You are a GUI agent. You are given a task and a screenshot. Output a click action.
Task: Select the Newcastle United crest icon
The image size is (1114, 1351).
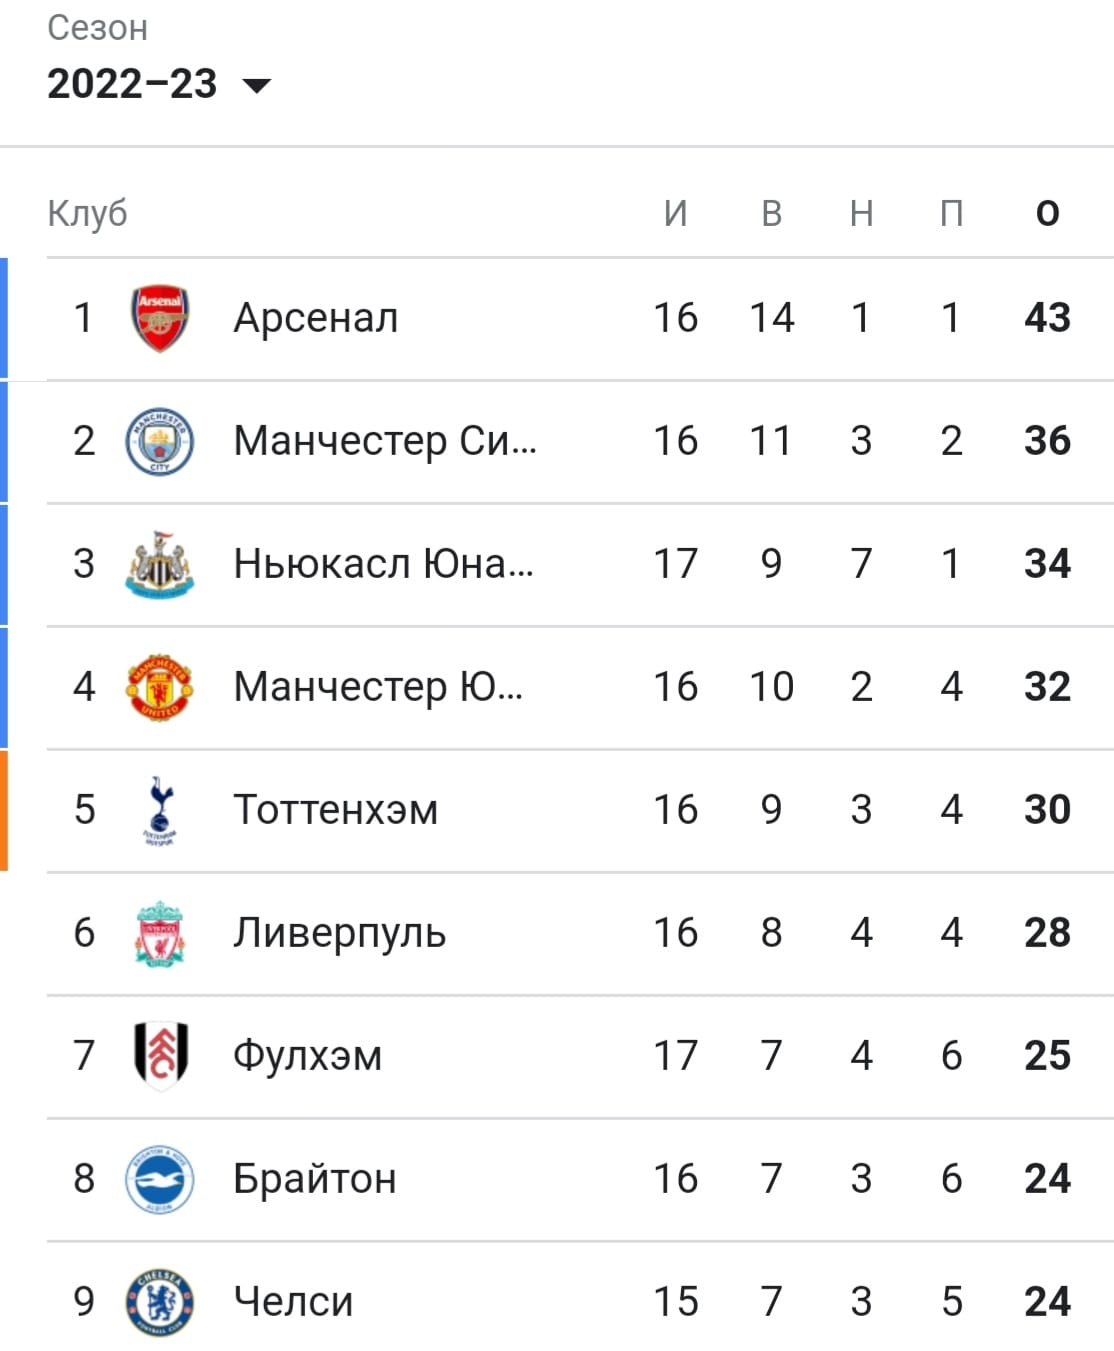point(160,565)
